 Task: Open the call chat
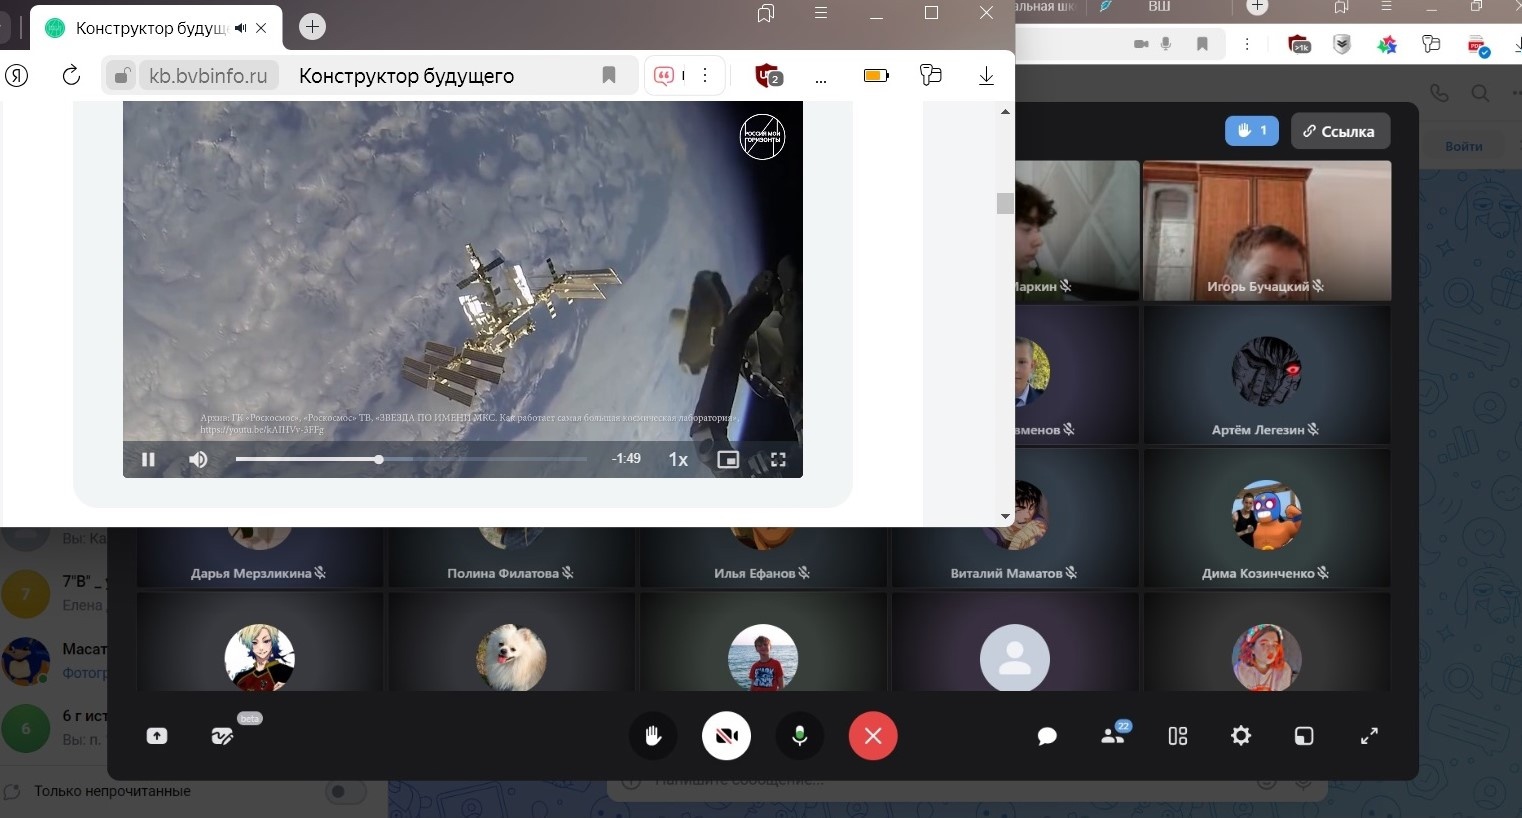click(x=1047, y=736)
